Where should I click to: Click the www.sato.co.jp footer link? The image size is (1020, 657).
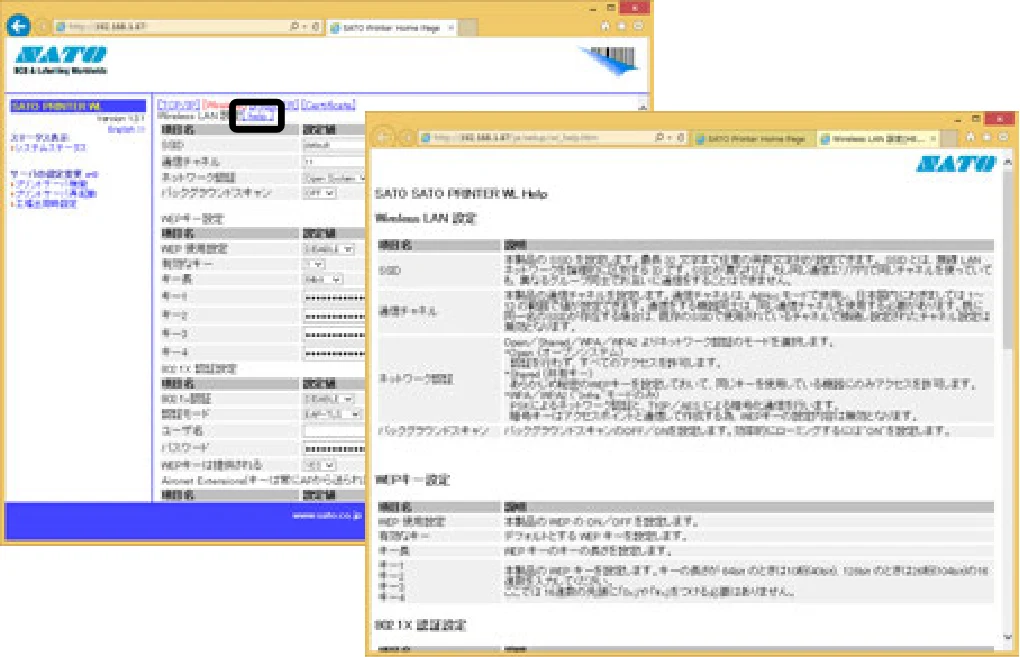(327, 515)
